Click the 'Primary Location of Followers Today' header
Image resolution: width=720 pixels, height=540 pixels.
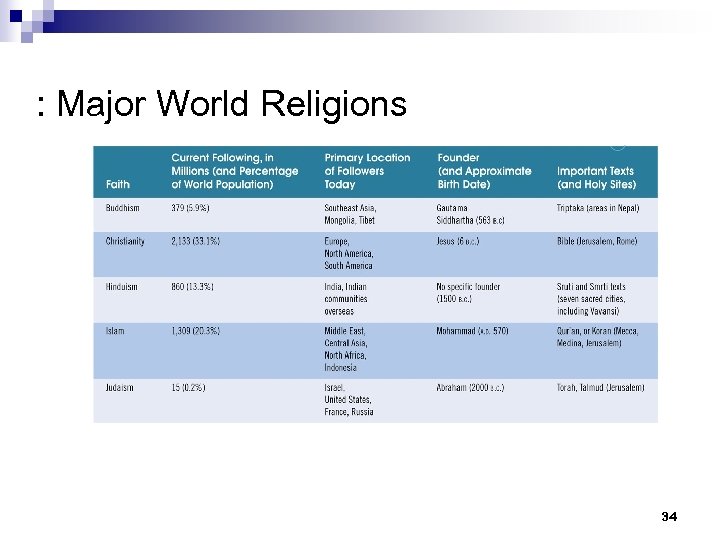[x=367, y=171]
